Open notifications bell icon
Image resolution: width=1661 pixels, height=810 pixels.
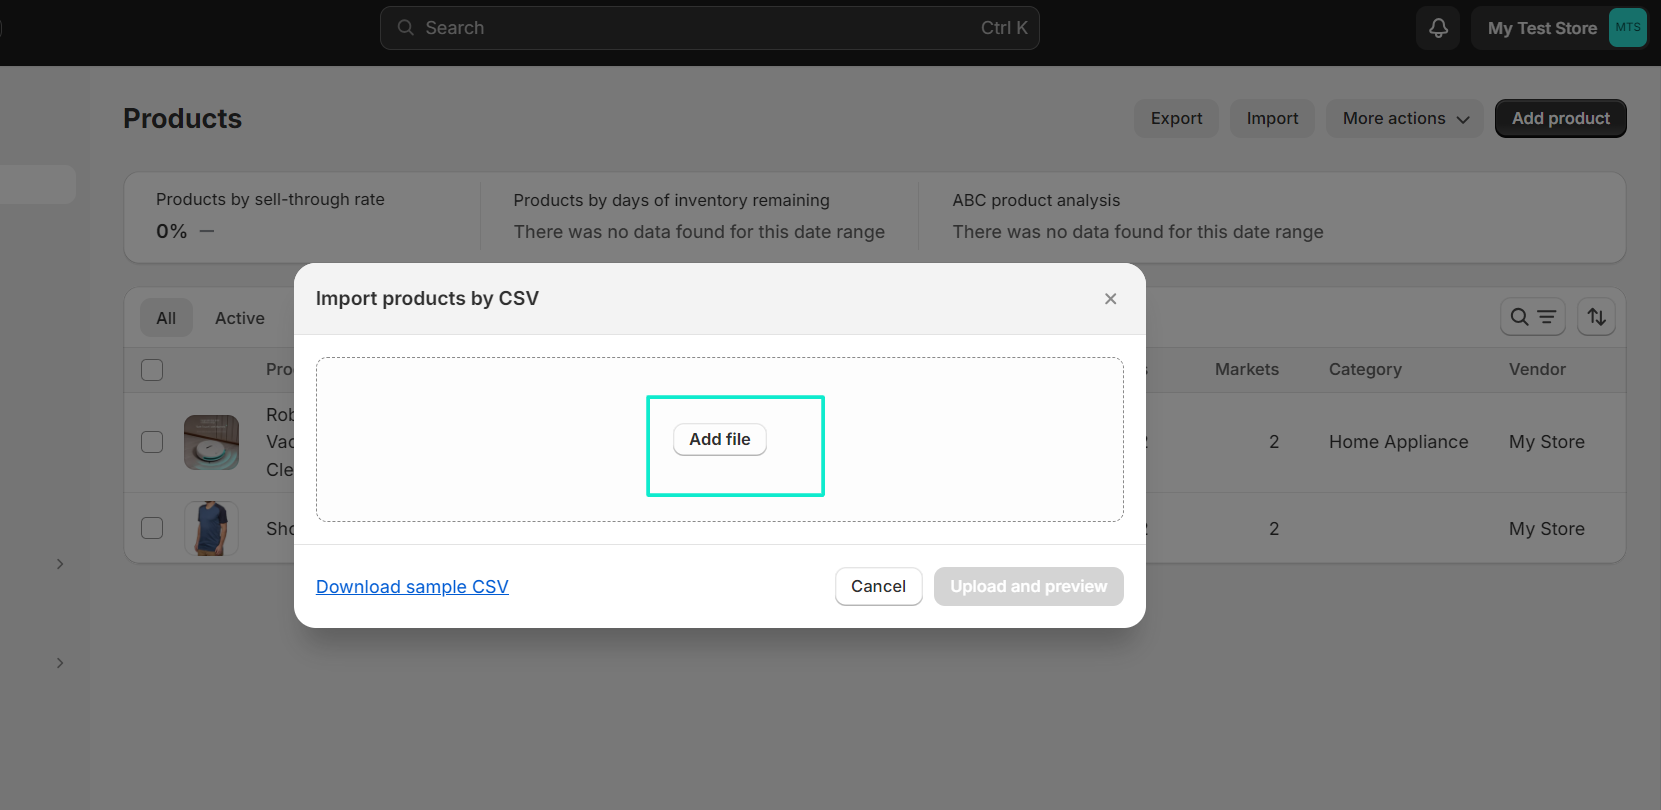point(1438,28)
